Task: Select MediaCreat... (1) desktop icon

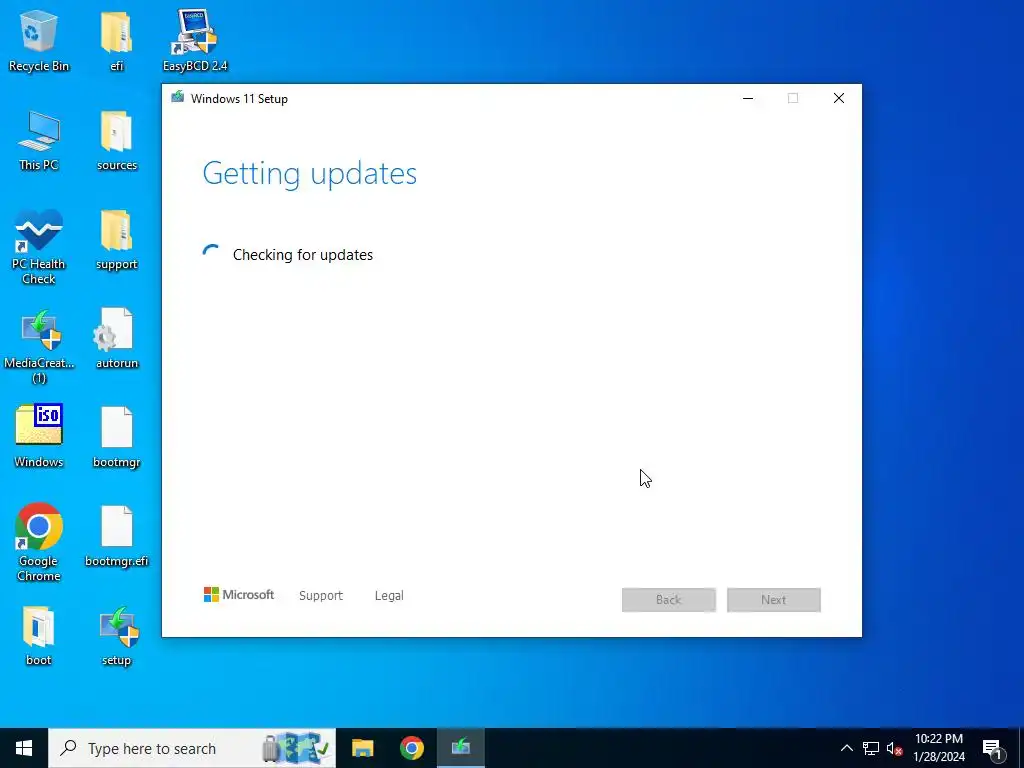Action: coord(39,345)
